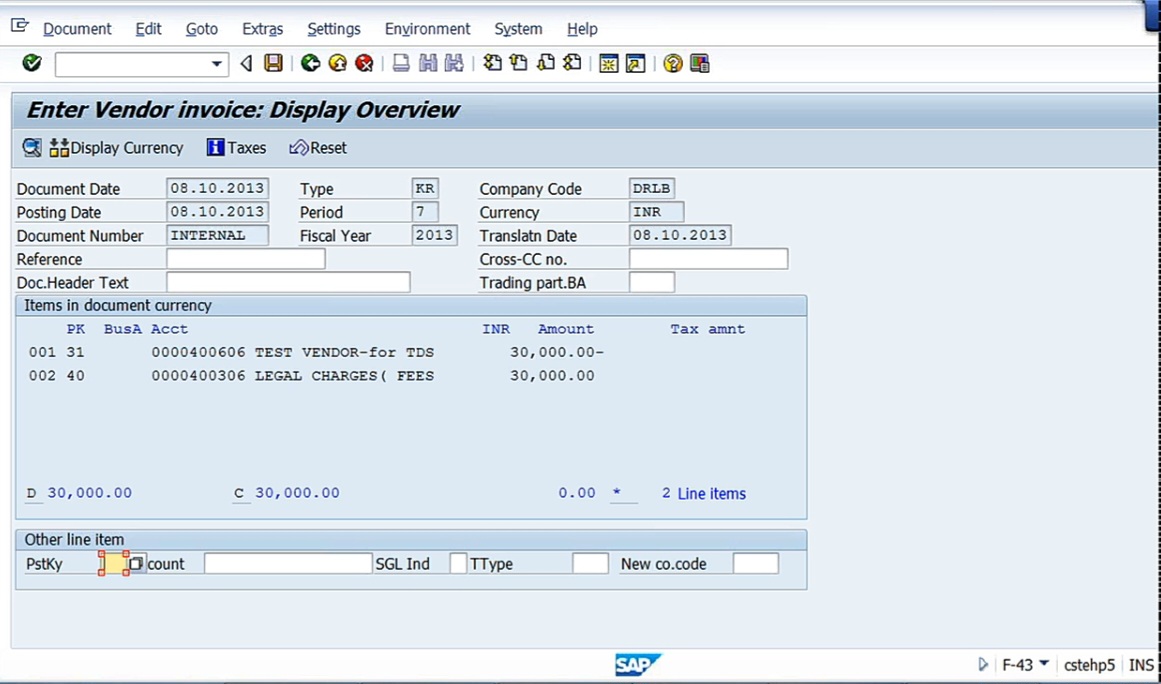Open the system menu icon left of Document
Viewport: 1161px width, 684px height.
[x=20, y=27]
